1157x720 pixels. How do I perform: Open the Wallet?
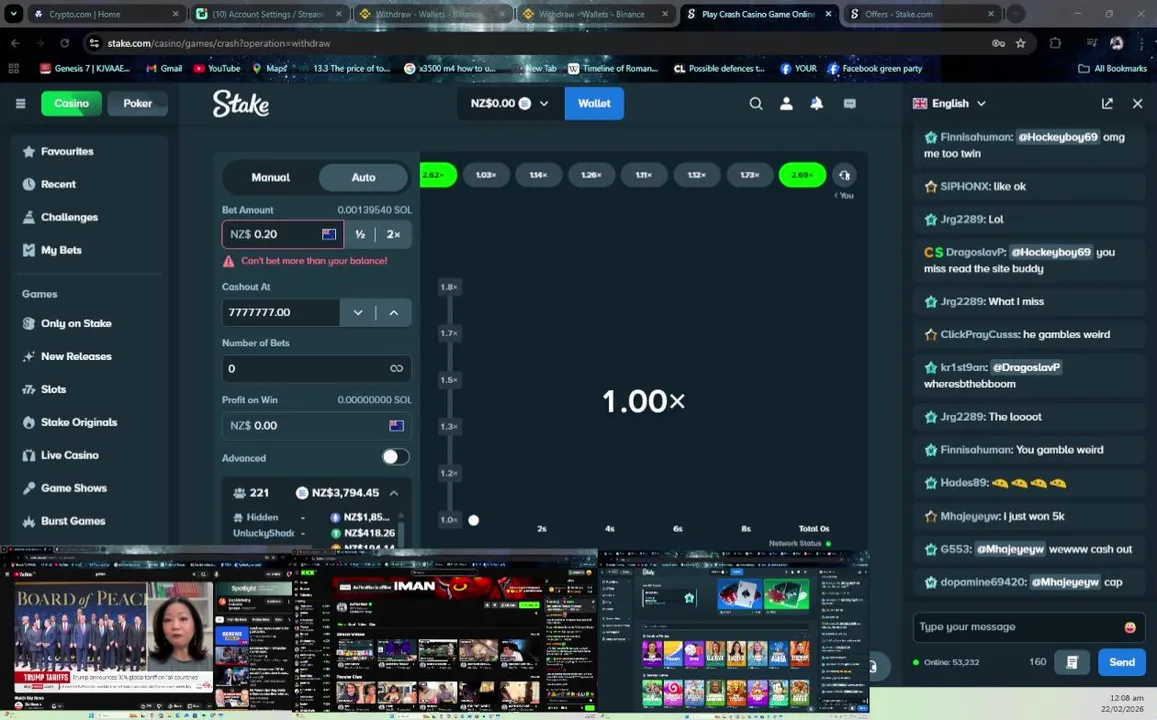(594, 103)
